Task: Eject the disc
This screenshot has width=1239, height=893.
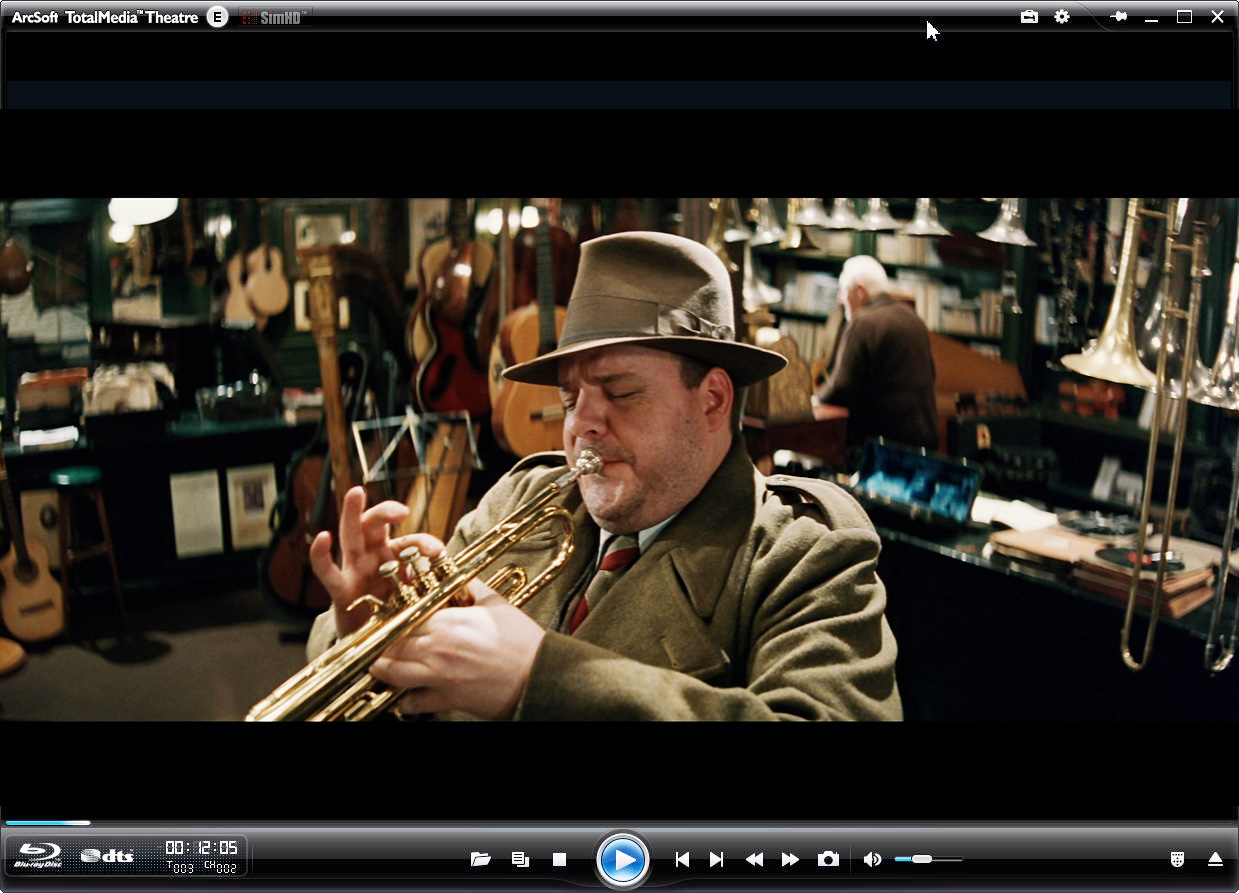Action: tap(1215, 859)
